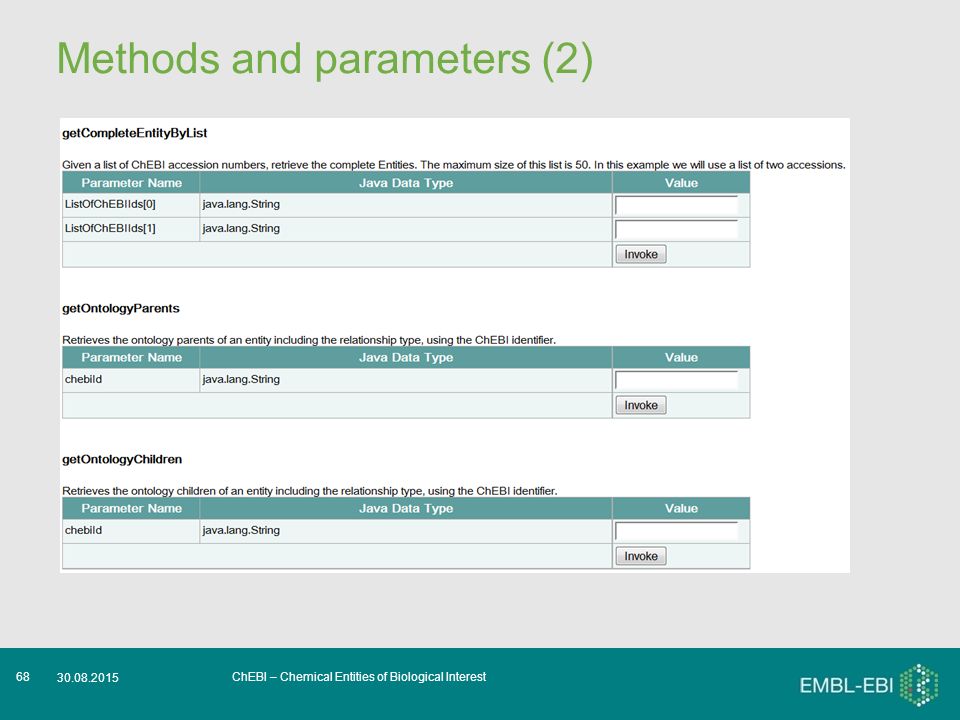Click the ListOfChEBIIds[0] parameter name cell
Viewport: 960px width, 720px height.
pos(131,205)
